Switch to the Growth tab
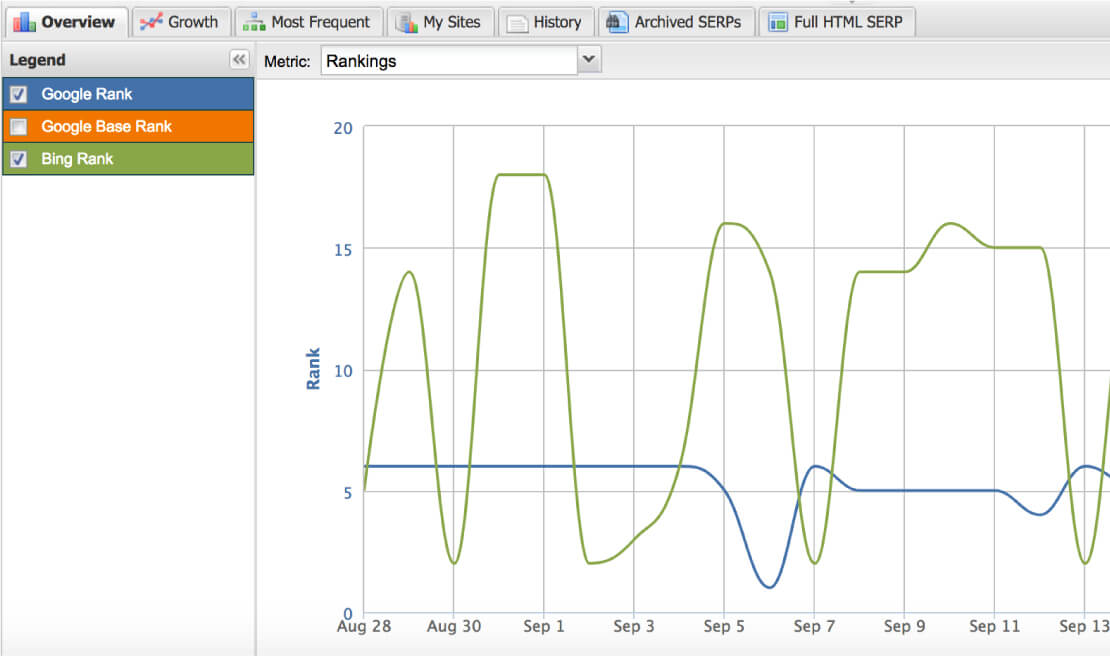1110x656 pixels. coord(192,22)
